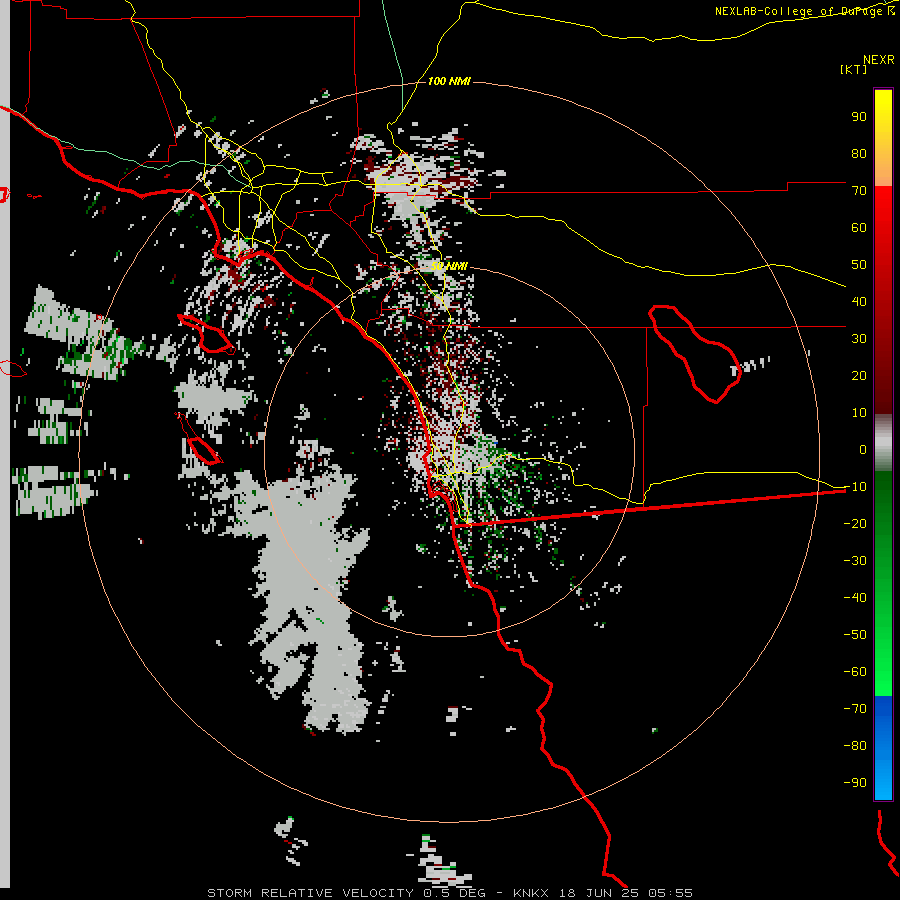Click the 0.5 DEG elevation text
Viewport: 900px width, 900px height.
(454, 893)
